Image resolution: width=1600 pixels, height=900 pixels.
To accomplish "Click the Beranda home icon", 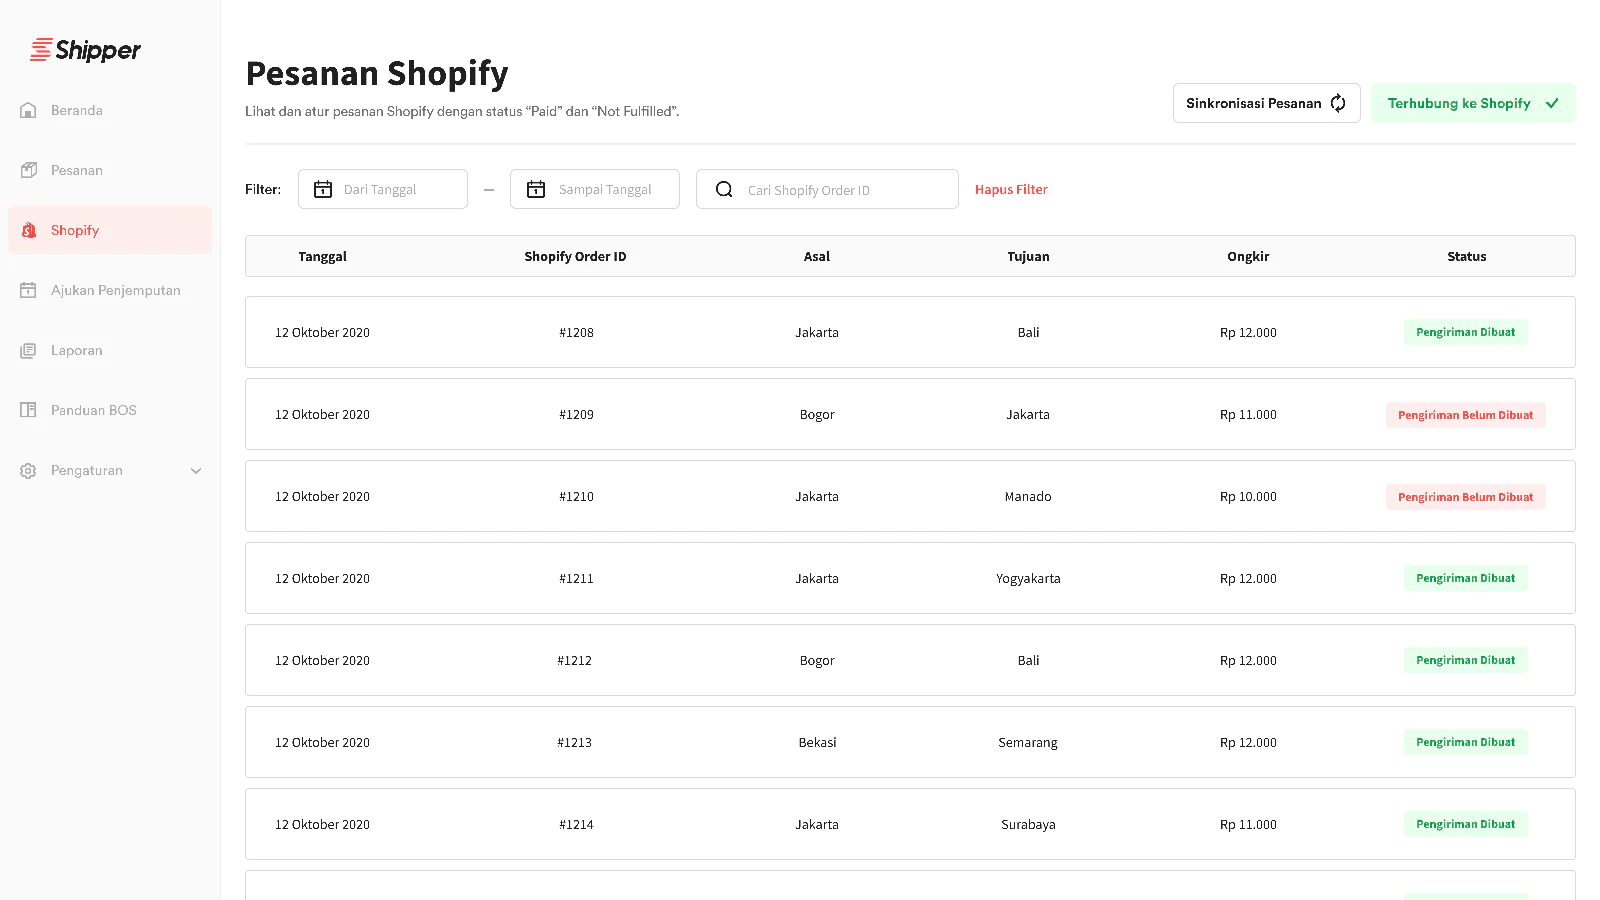I will coord(28,110).
